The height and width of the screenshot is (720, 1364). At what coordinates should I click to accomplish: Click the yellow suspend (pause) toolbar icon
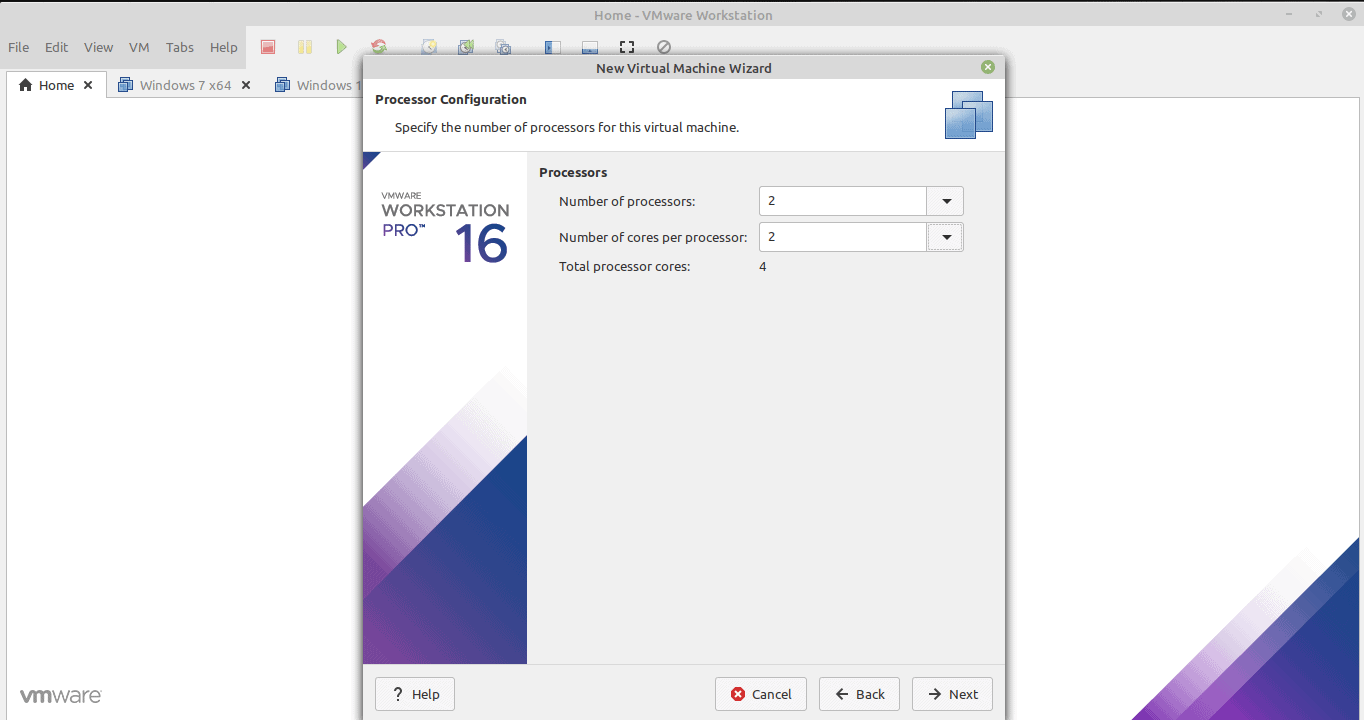305,47
